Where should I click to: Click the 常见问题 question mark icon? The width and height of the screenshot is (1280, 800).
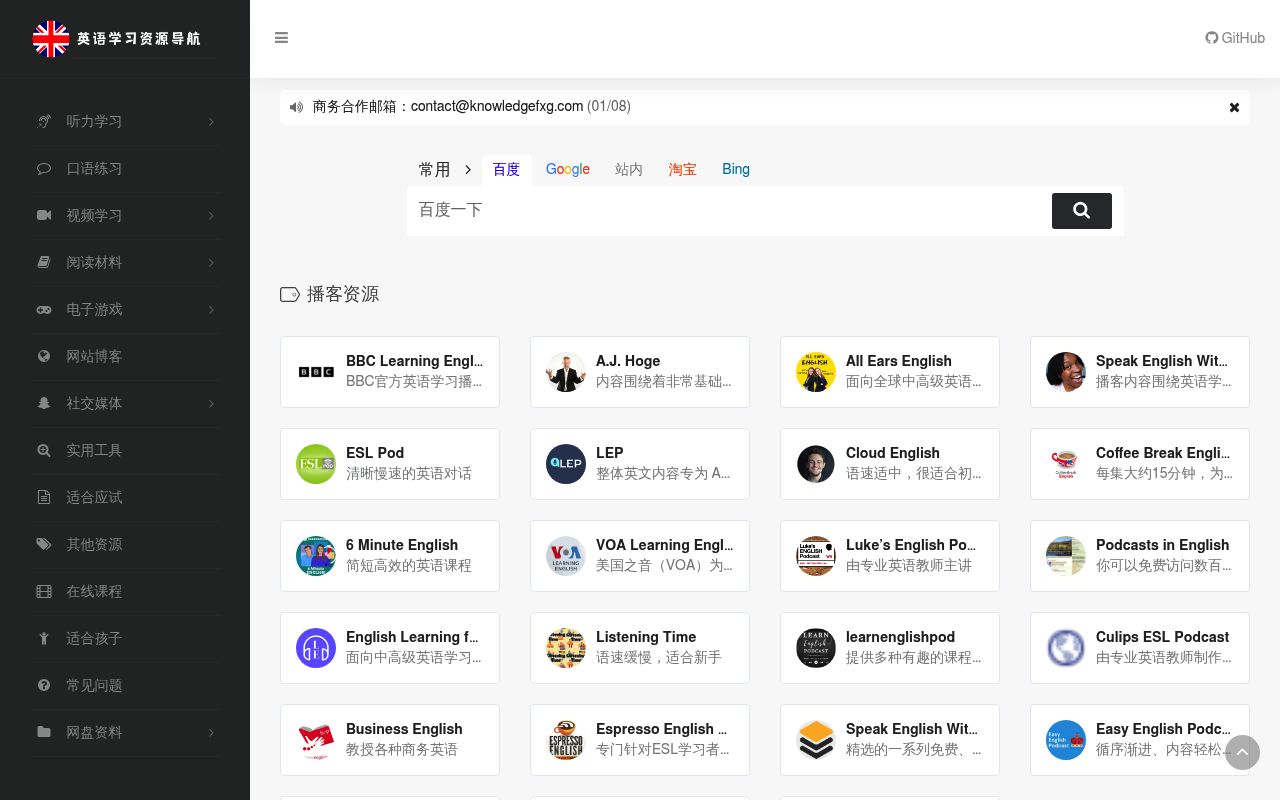click(44, 686)
